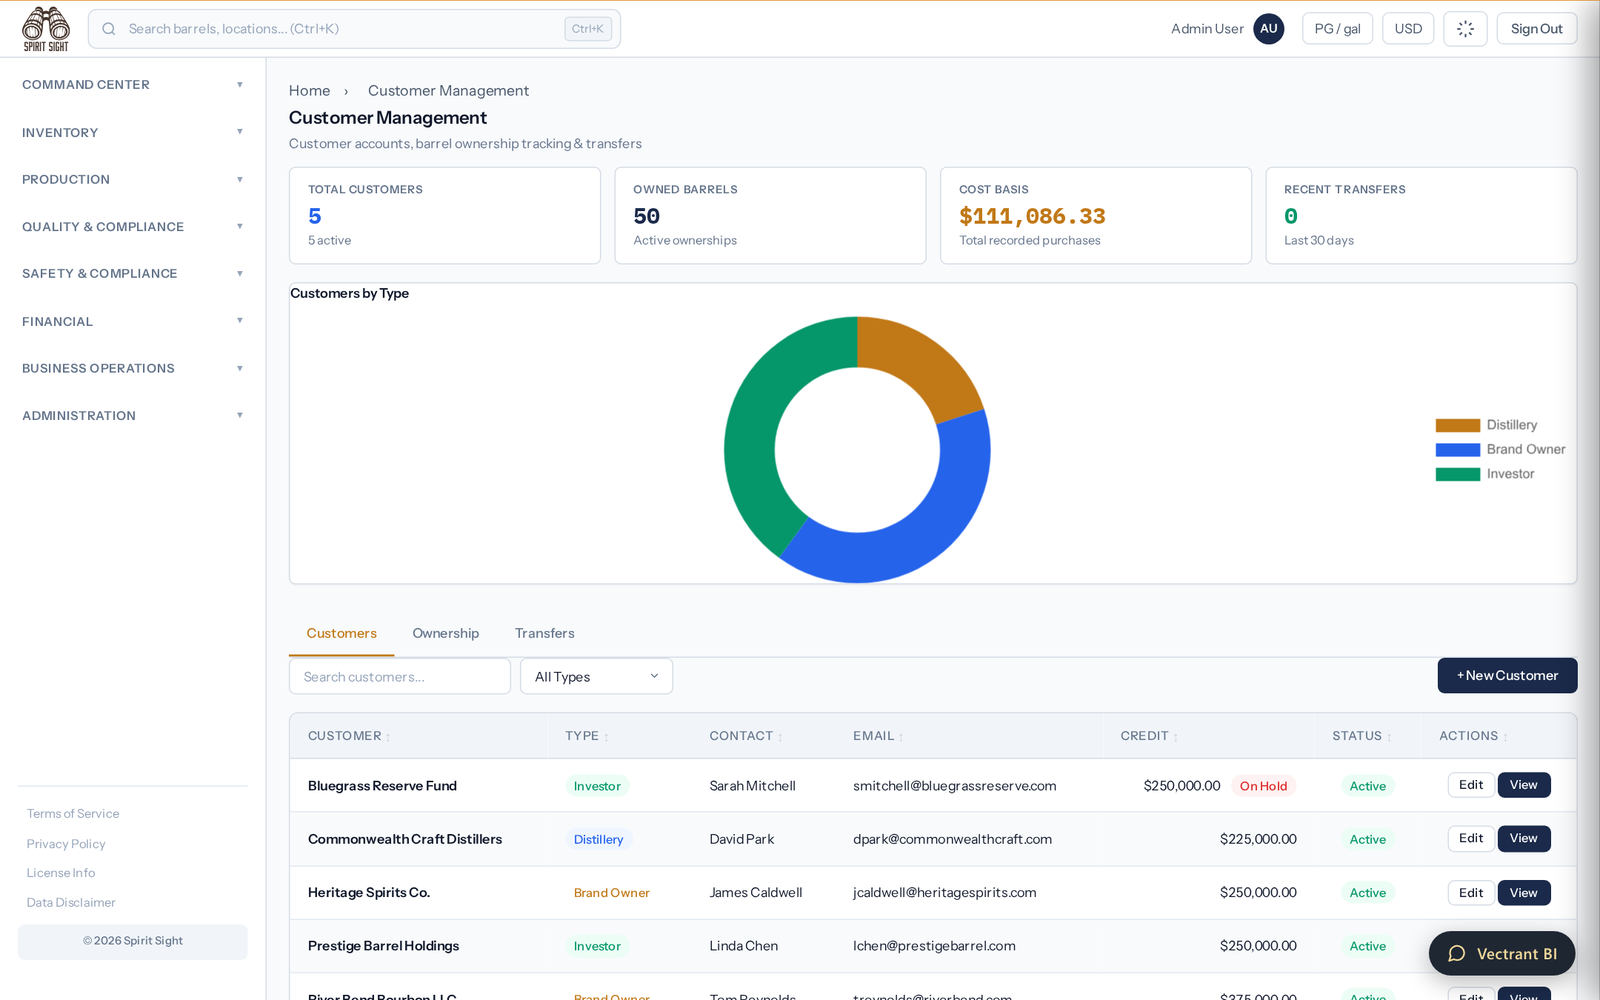
Task: Open Data Disclaimer link
Action: 71,902
